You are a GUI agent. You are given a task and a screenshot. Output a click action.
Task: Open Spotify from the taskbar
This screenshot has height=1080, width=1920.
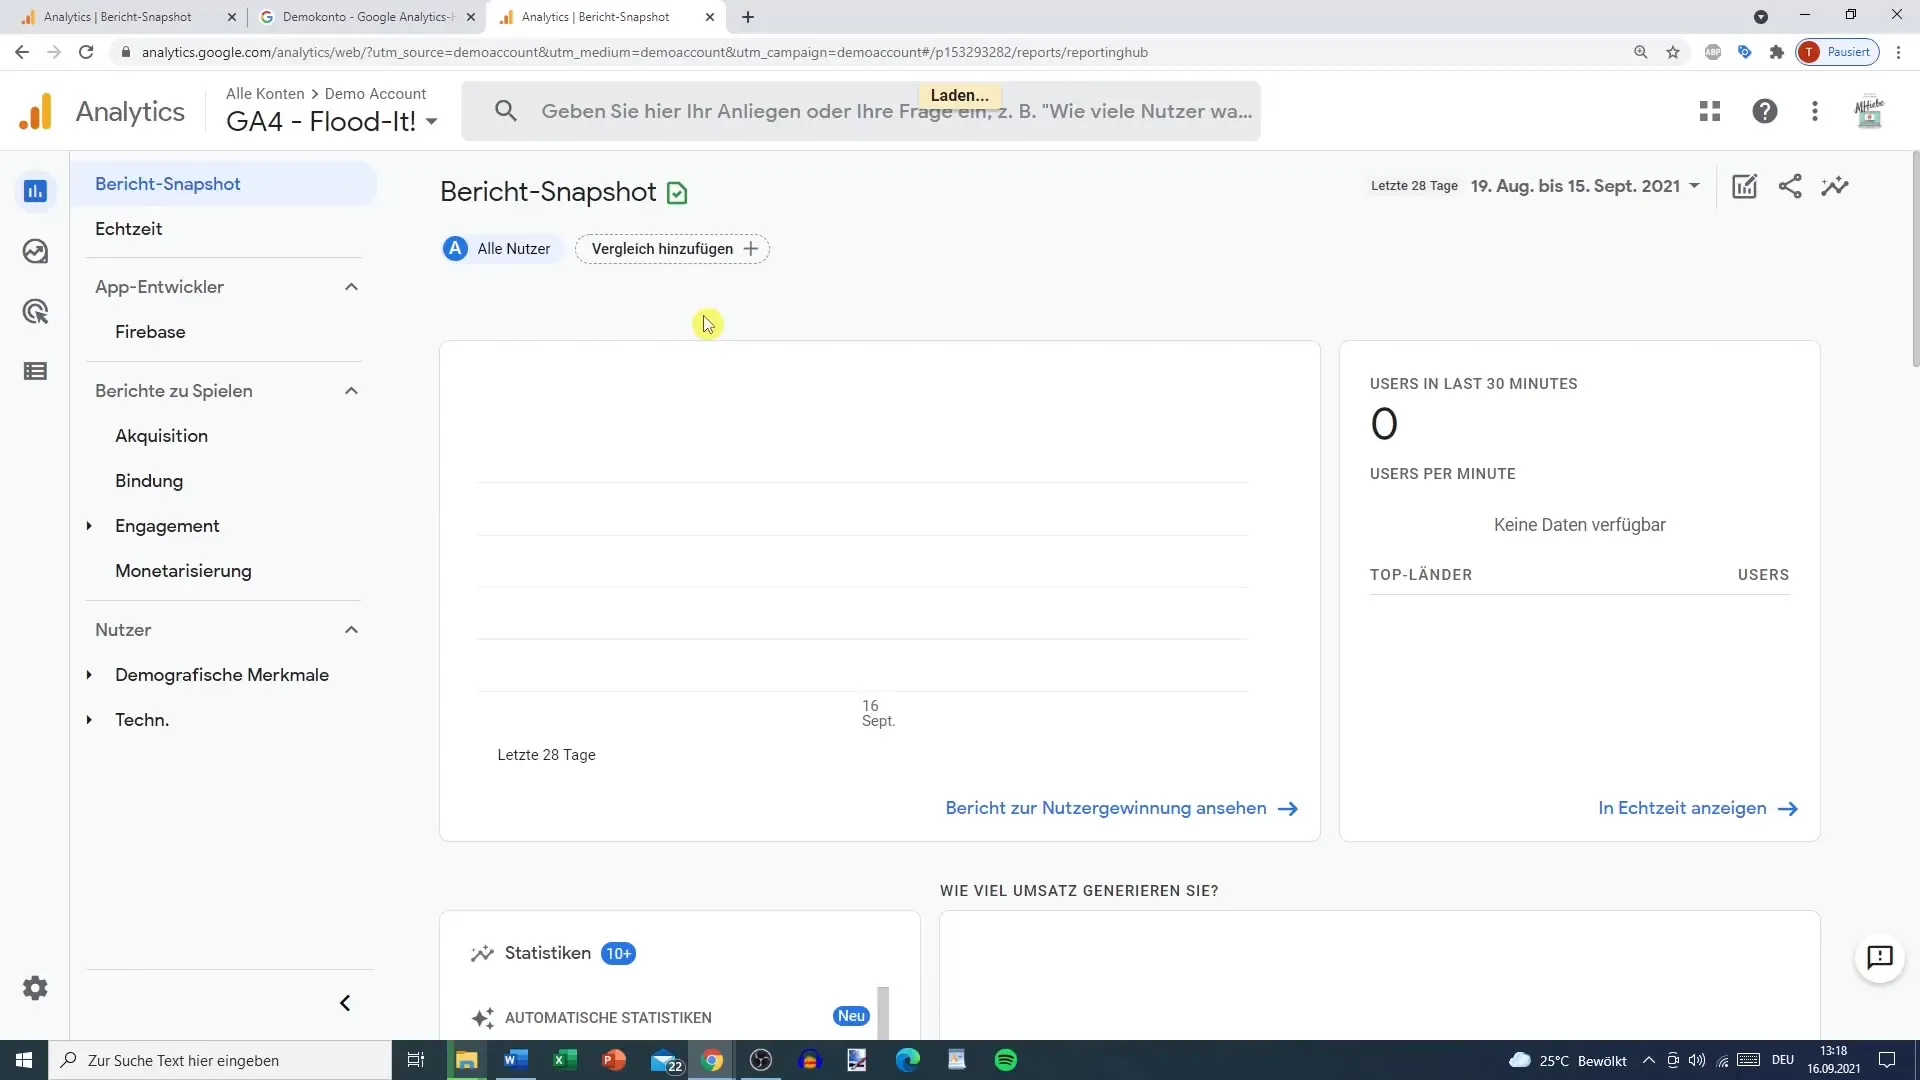(1006, 1060)
